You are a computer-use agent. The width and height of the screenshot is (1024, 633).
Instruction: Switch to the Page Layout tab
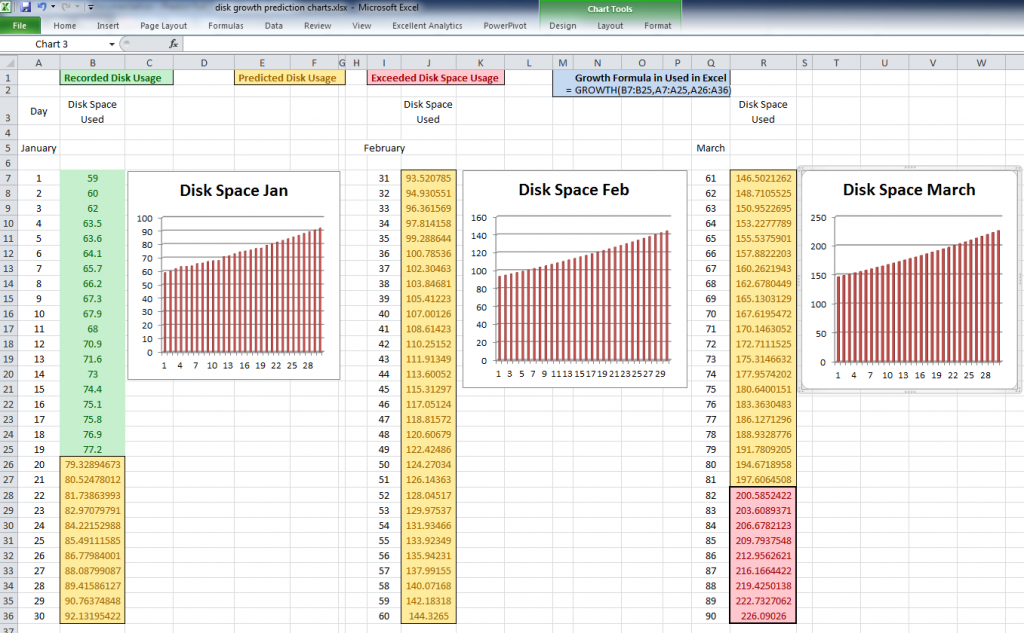tap(164, 26)
